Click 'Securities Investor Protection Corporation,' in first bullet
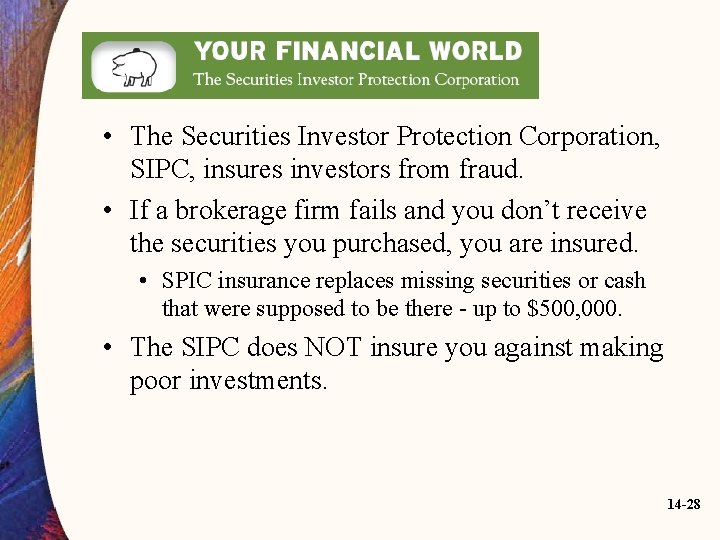720x540 pixels. (x=421, y=136)
